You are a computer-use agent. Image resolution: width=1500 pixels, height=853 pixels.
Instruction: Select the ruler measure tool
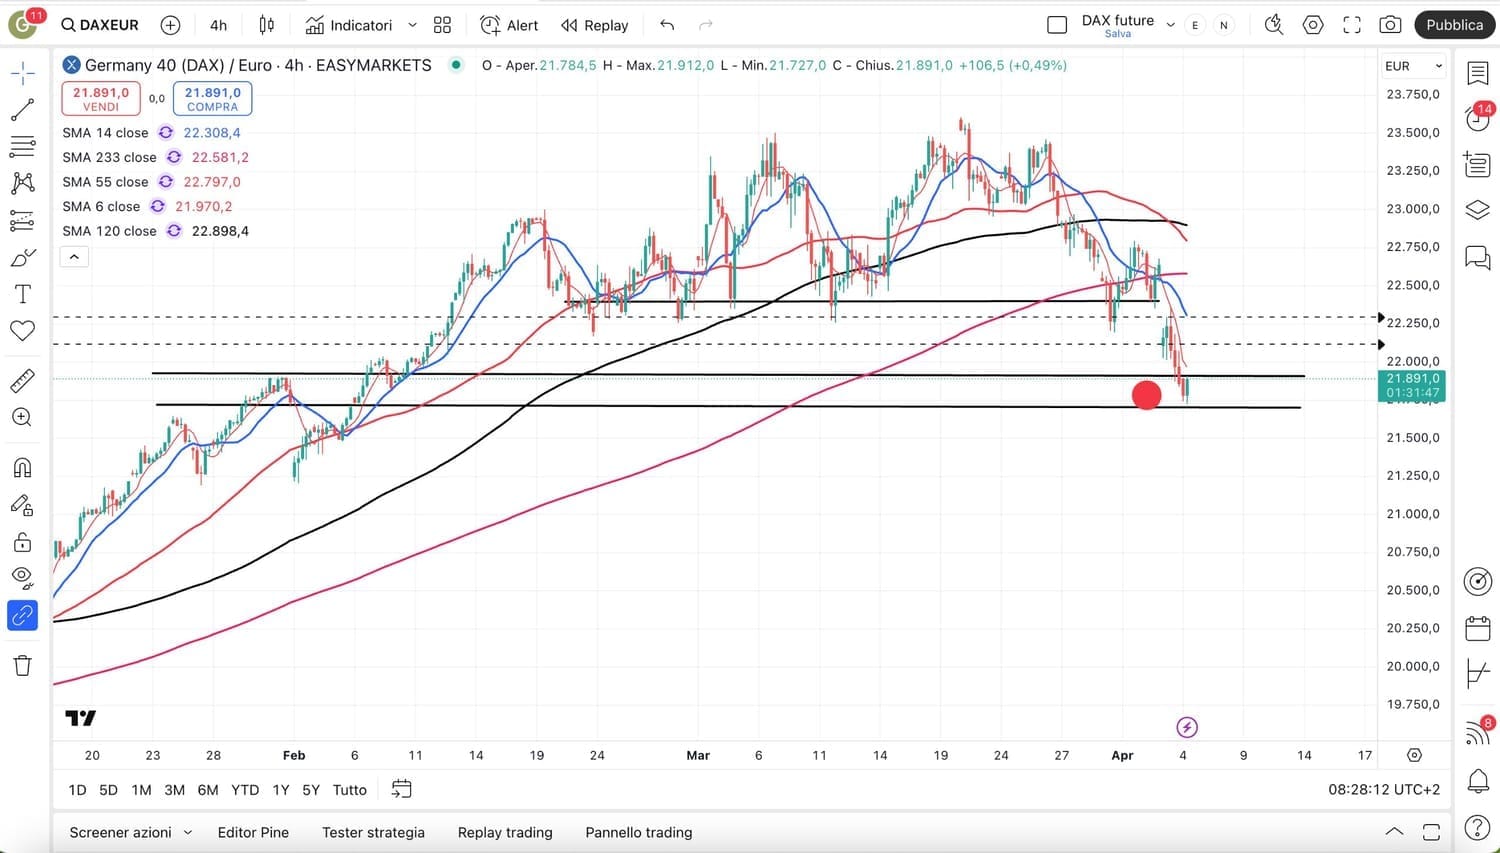click(x=22, y=381)
